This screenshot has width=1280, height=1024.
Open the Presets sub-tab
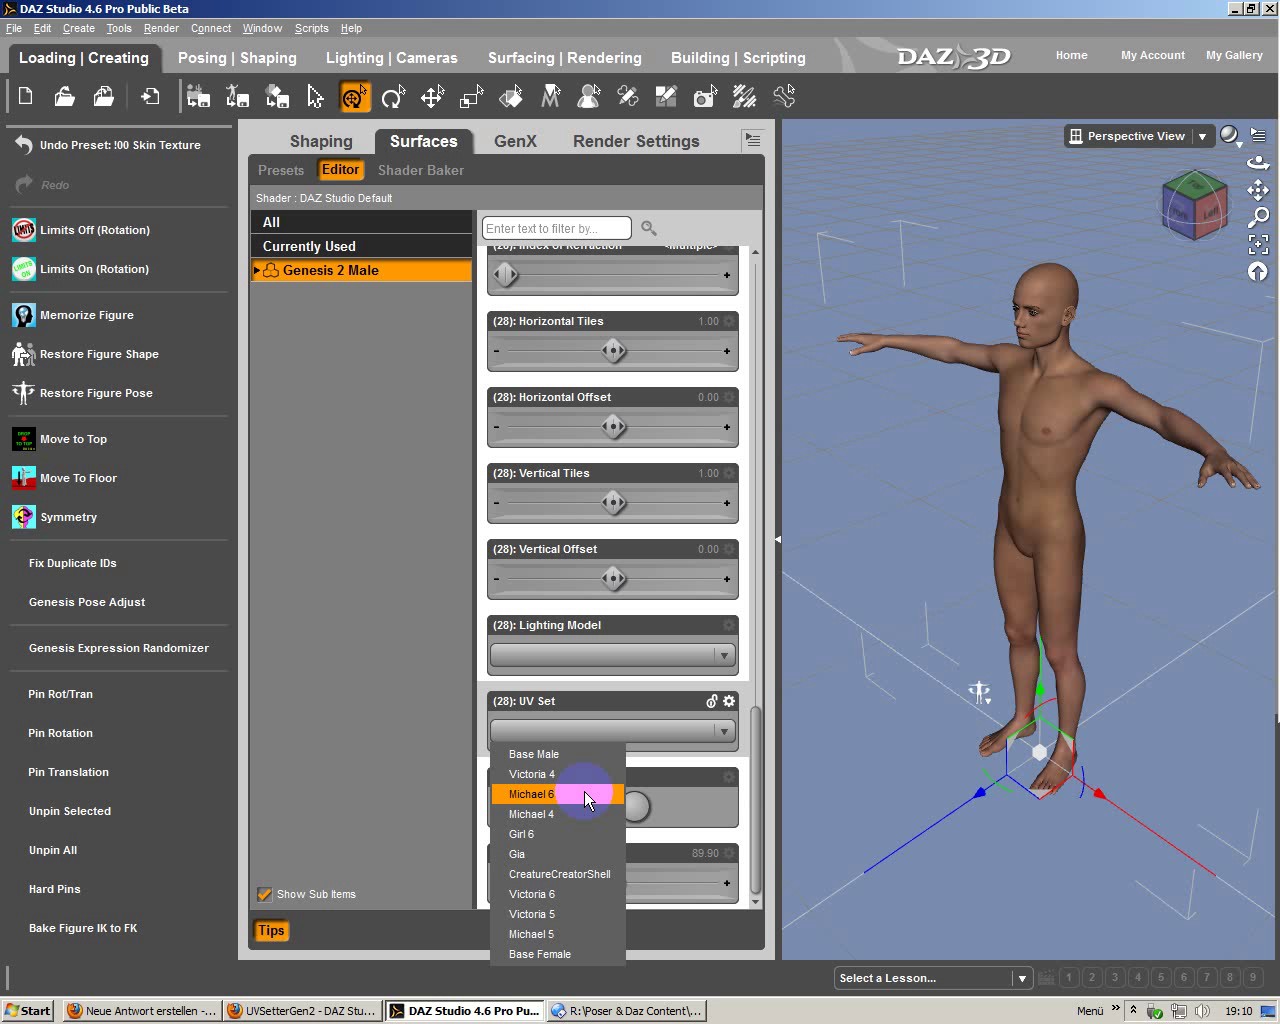pyautogui.click(x=280, y=170)
